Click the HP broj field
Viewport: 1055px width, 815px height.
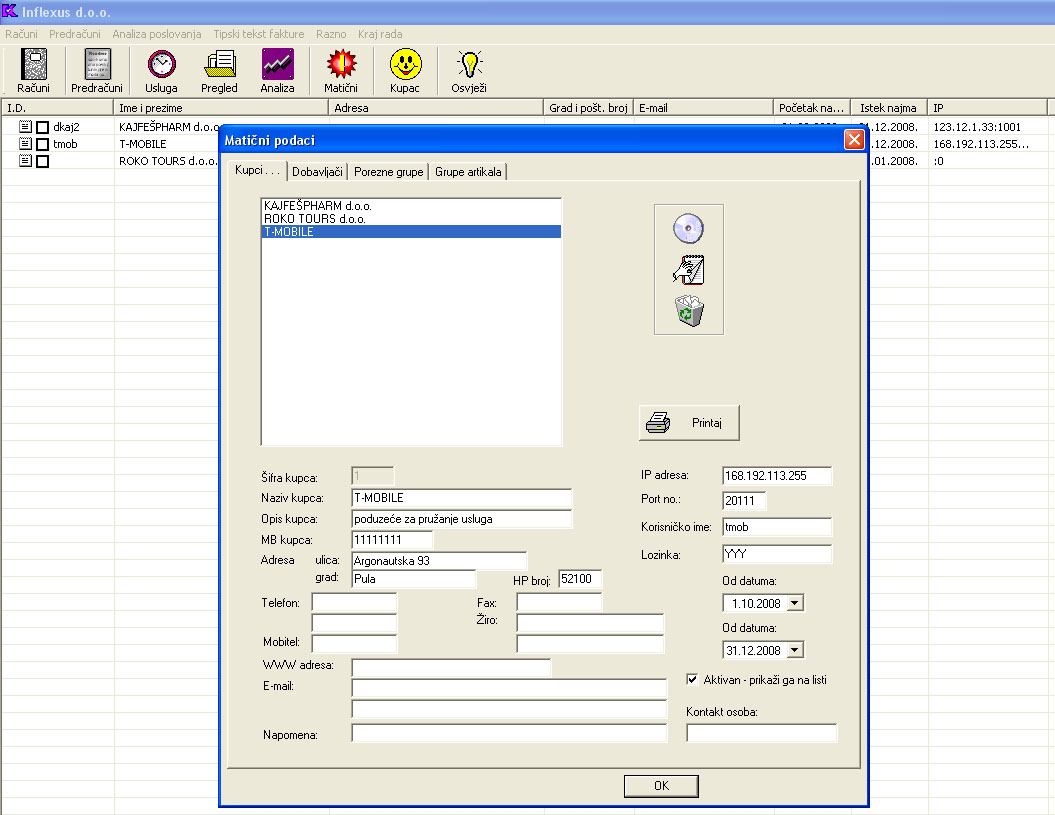point(580,579)
